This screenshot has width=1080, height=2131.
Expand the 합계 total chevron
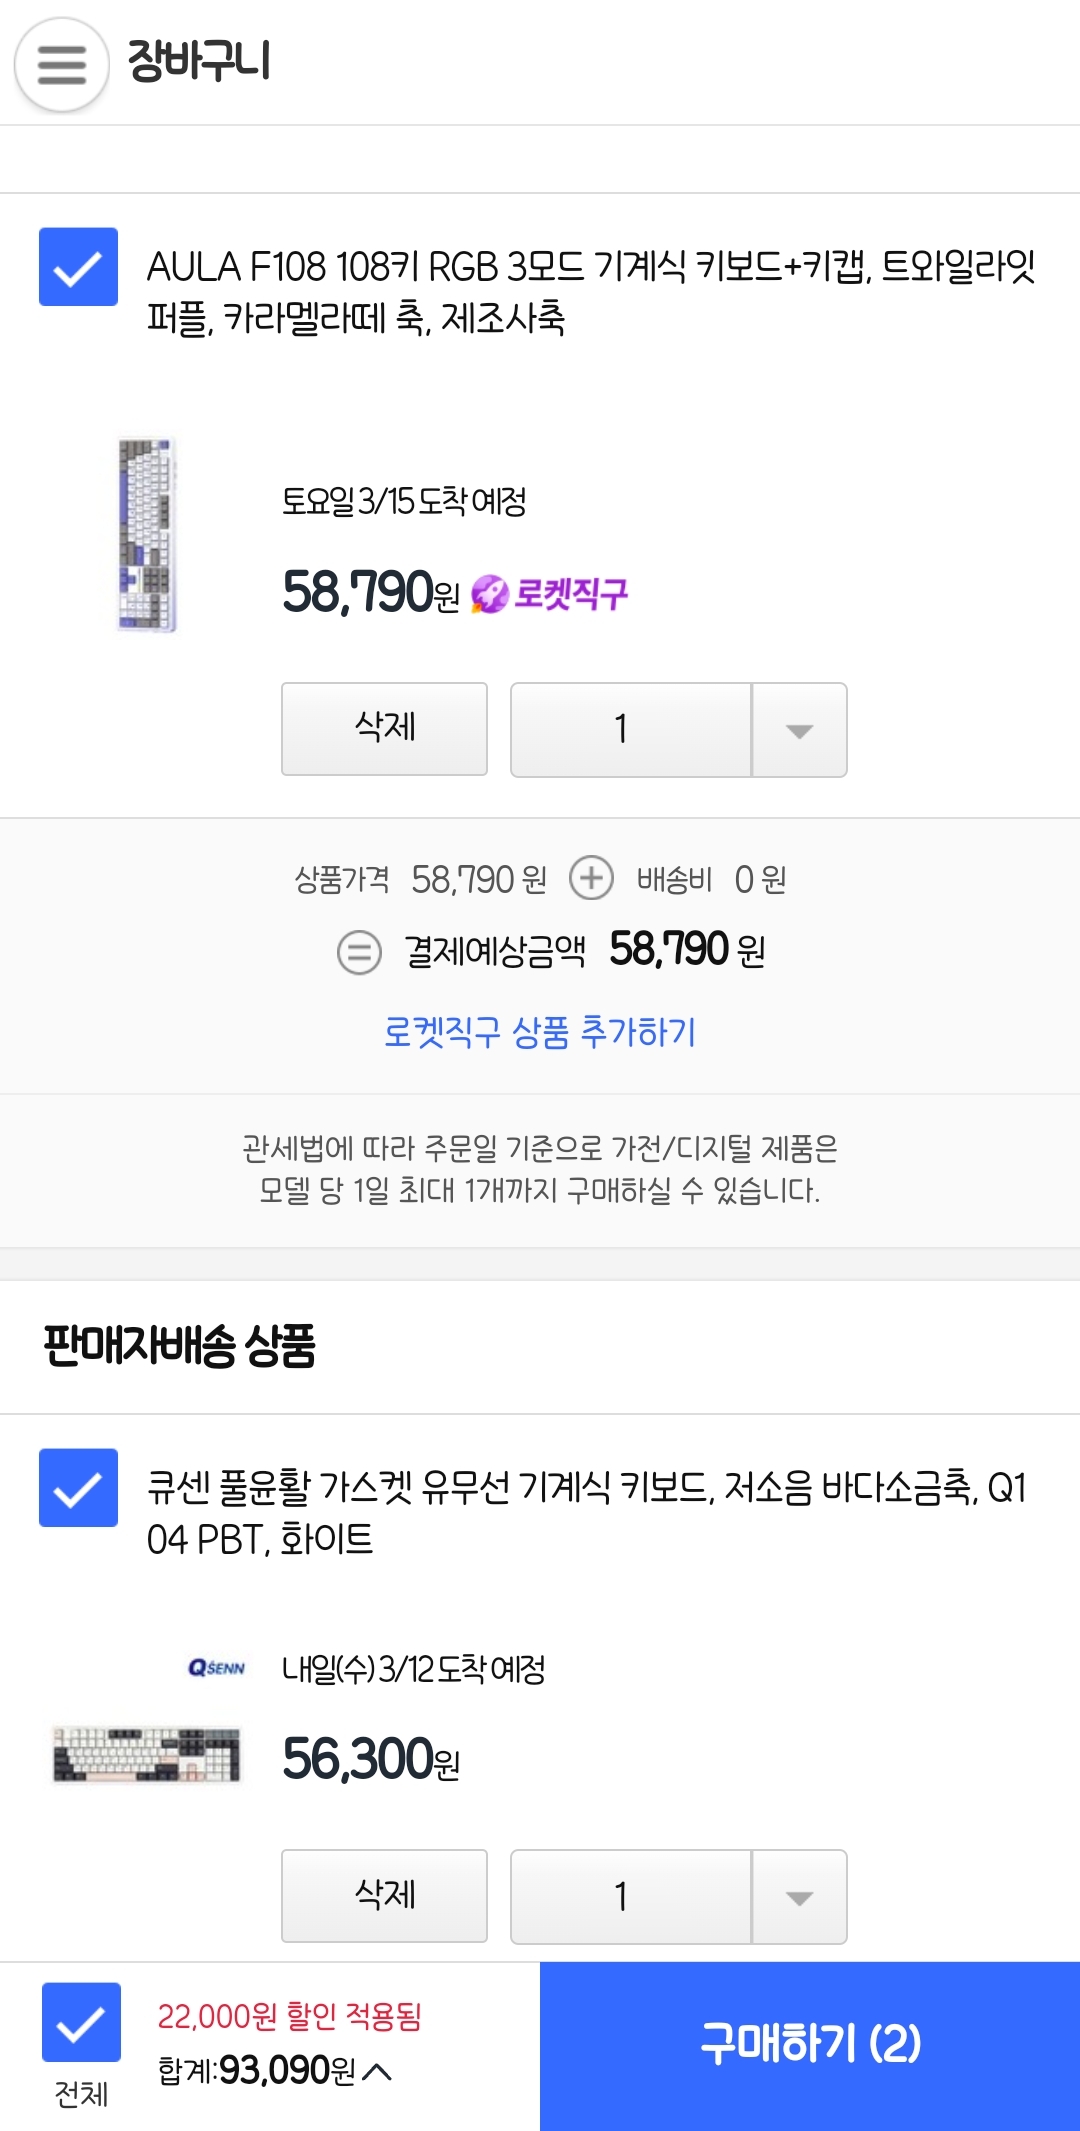click(x=377, y=2071)
